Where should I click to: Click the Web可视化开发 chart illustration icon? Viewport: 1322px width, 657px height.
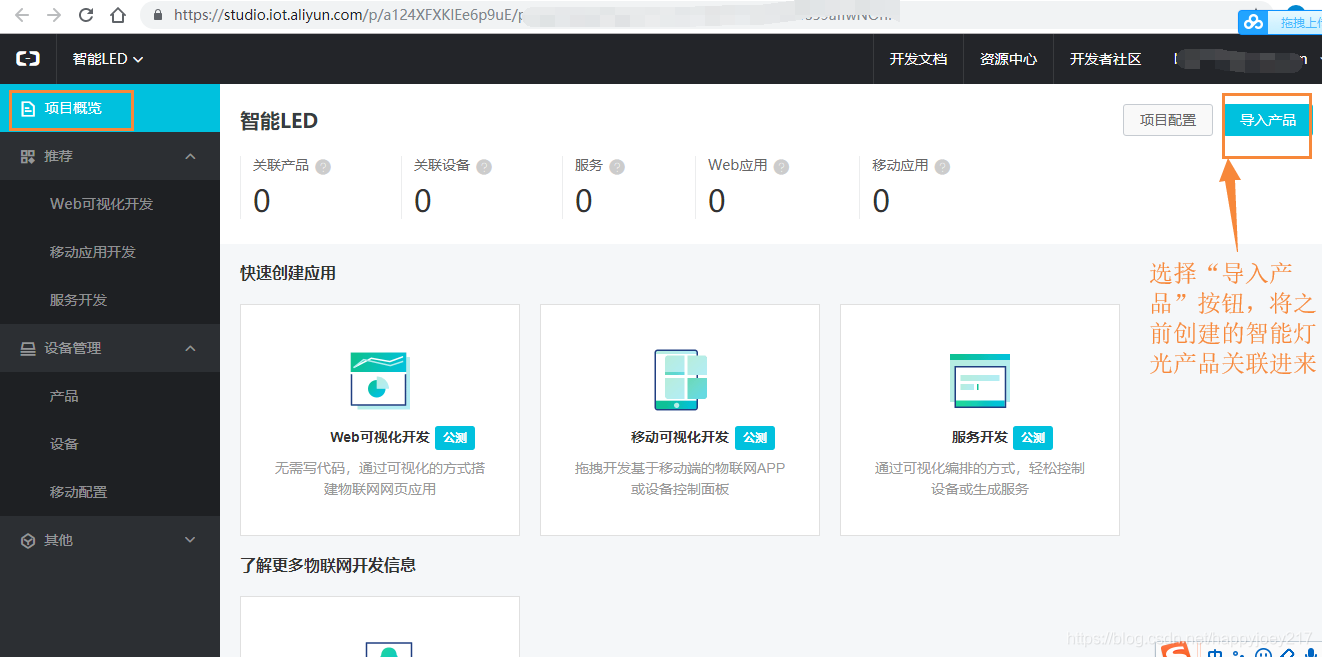coord(380,380)
